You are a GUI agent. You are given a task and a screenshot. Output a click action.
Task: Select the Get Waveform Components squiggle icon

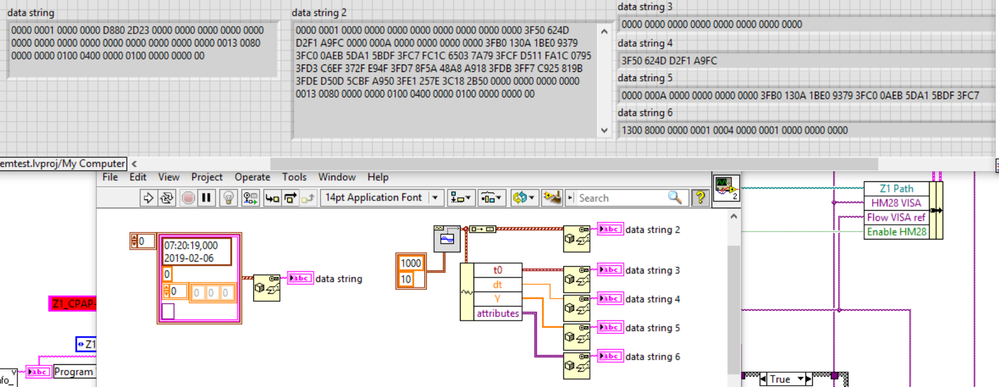tap(467, 291)
